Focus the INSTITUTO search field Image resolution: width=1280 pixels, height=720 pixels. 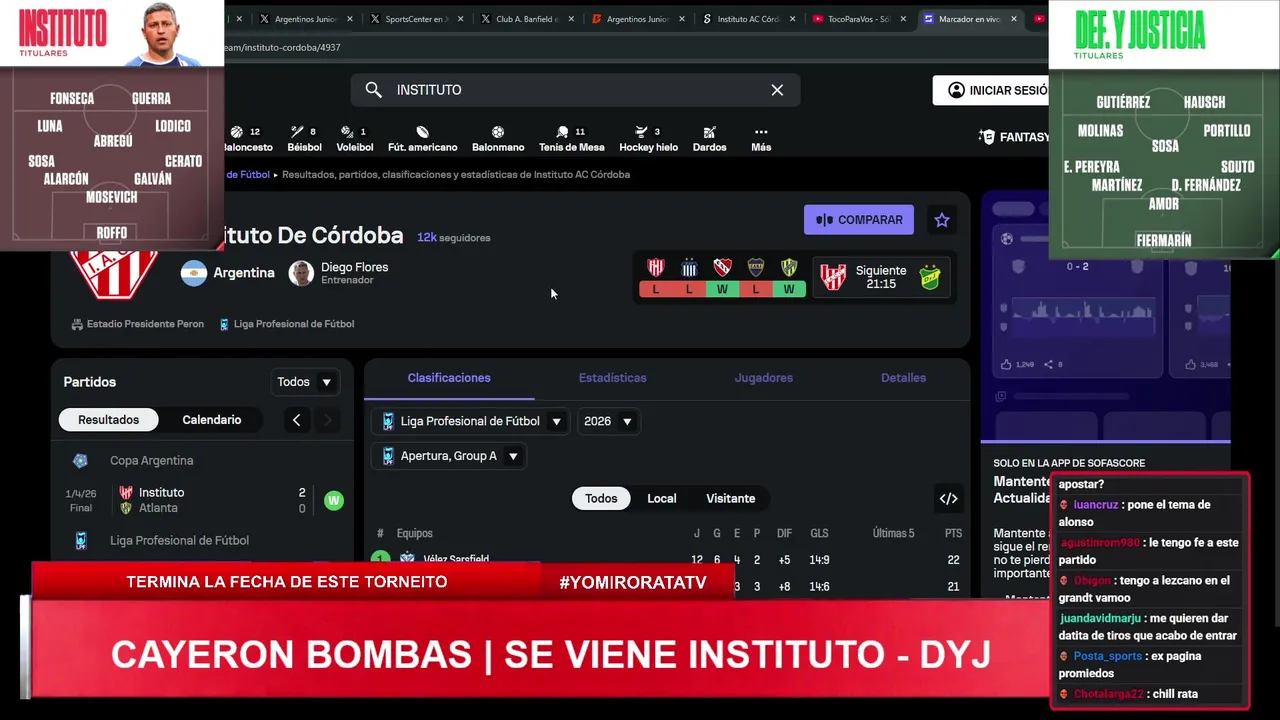[575, 90]
